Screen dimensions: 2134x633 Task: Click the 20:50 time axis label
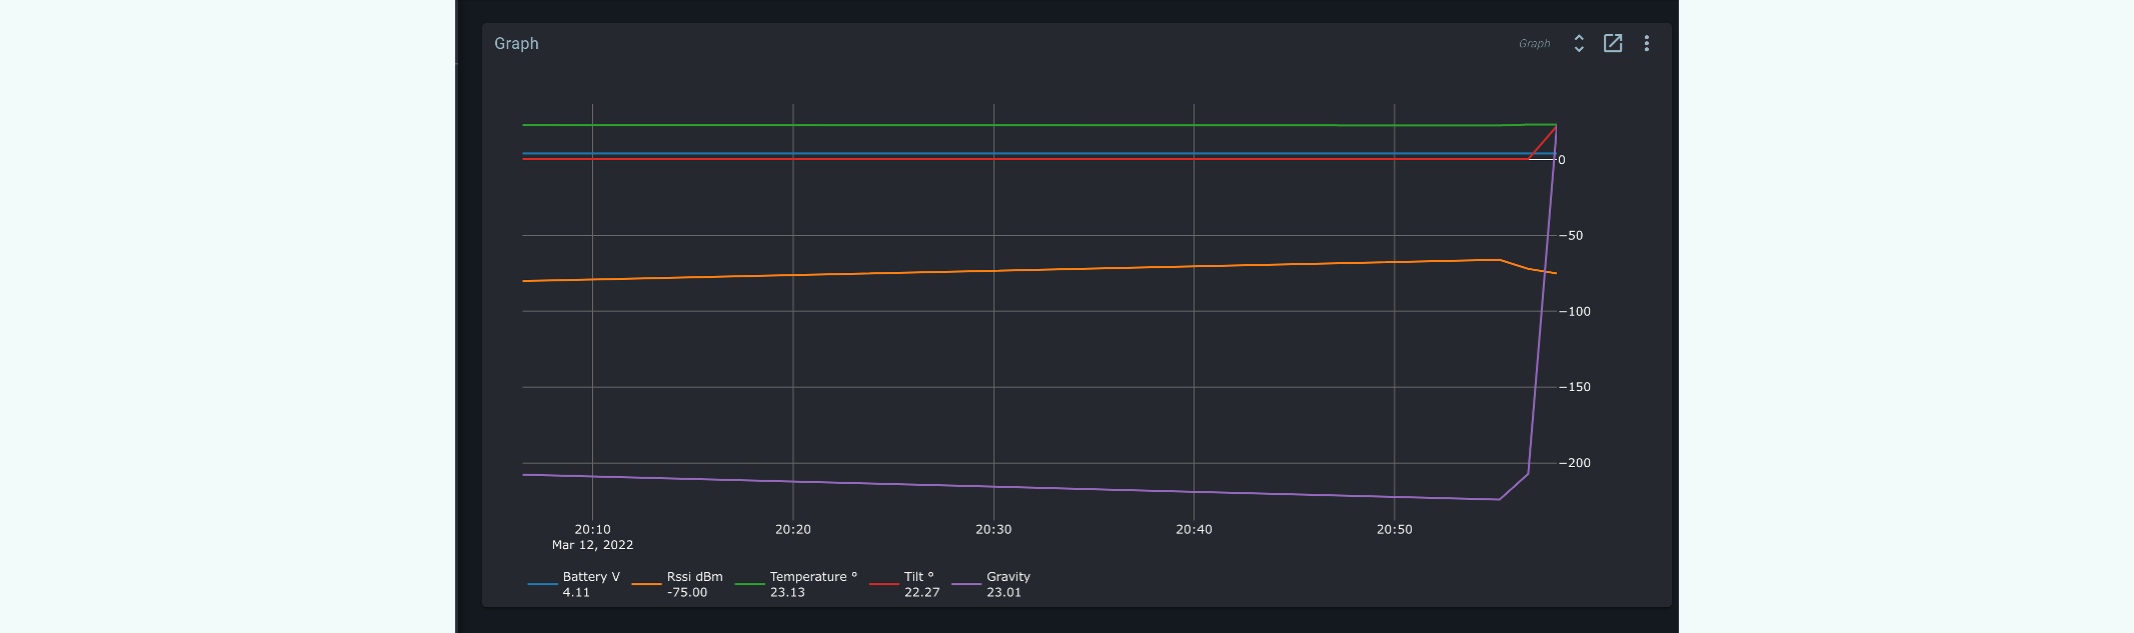[x=1394, y=530]
